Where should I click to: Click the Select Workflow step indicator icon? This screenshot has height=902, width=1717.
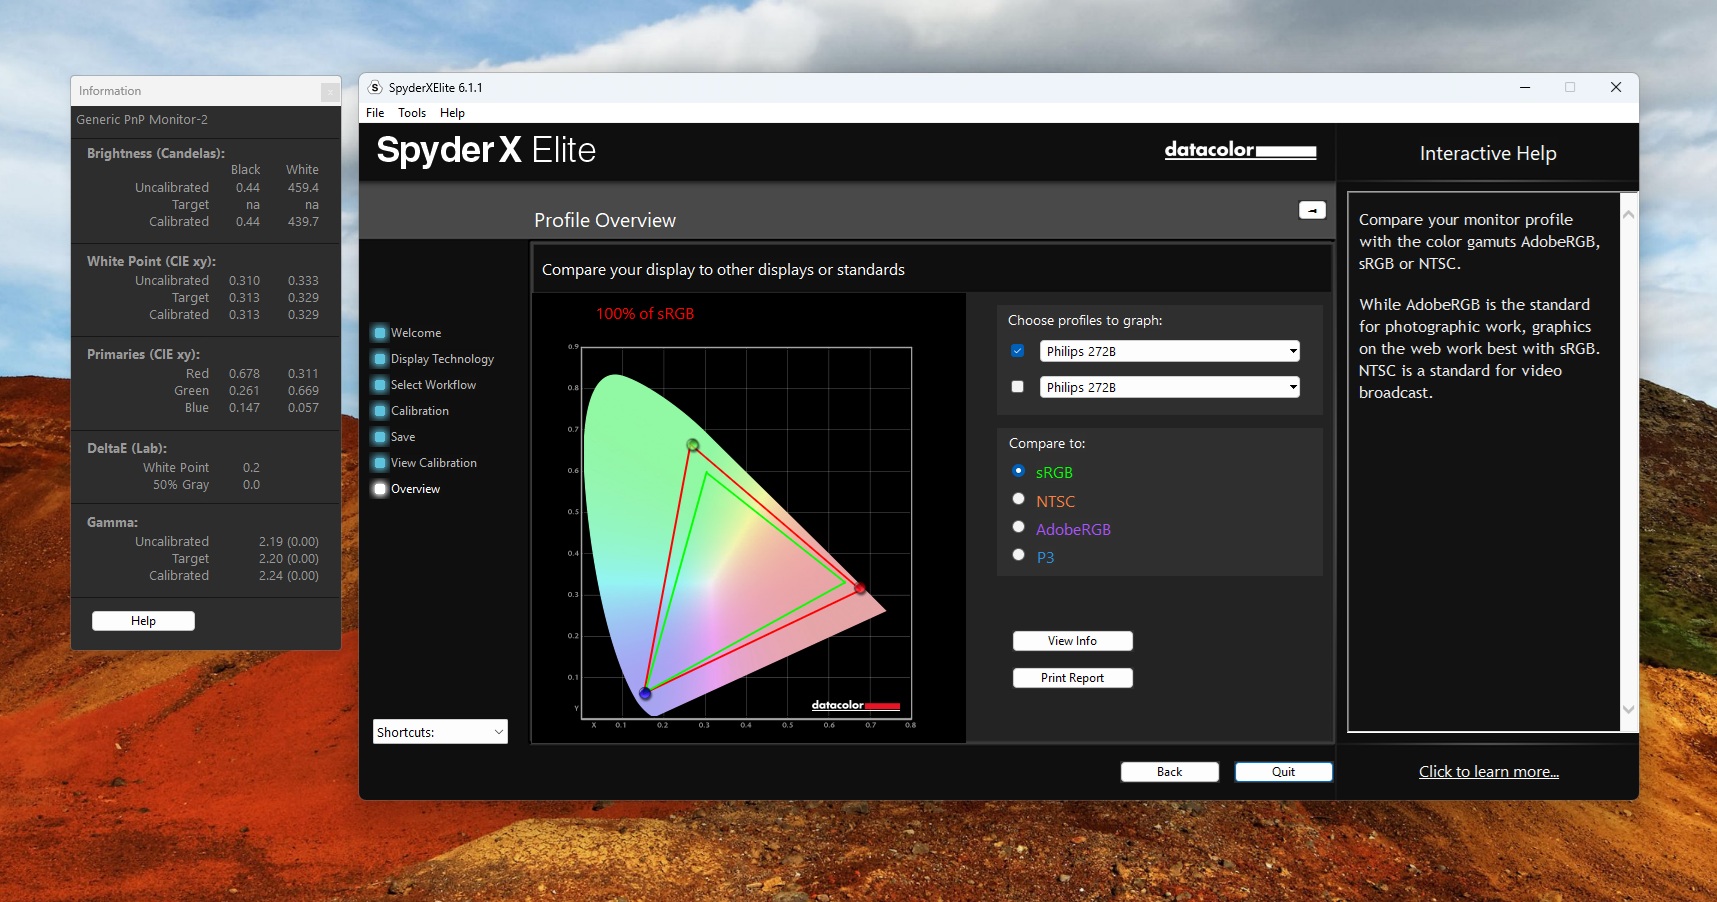[x=380, y=385]
